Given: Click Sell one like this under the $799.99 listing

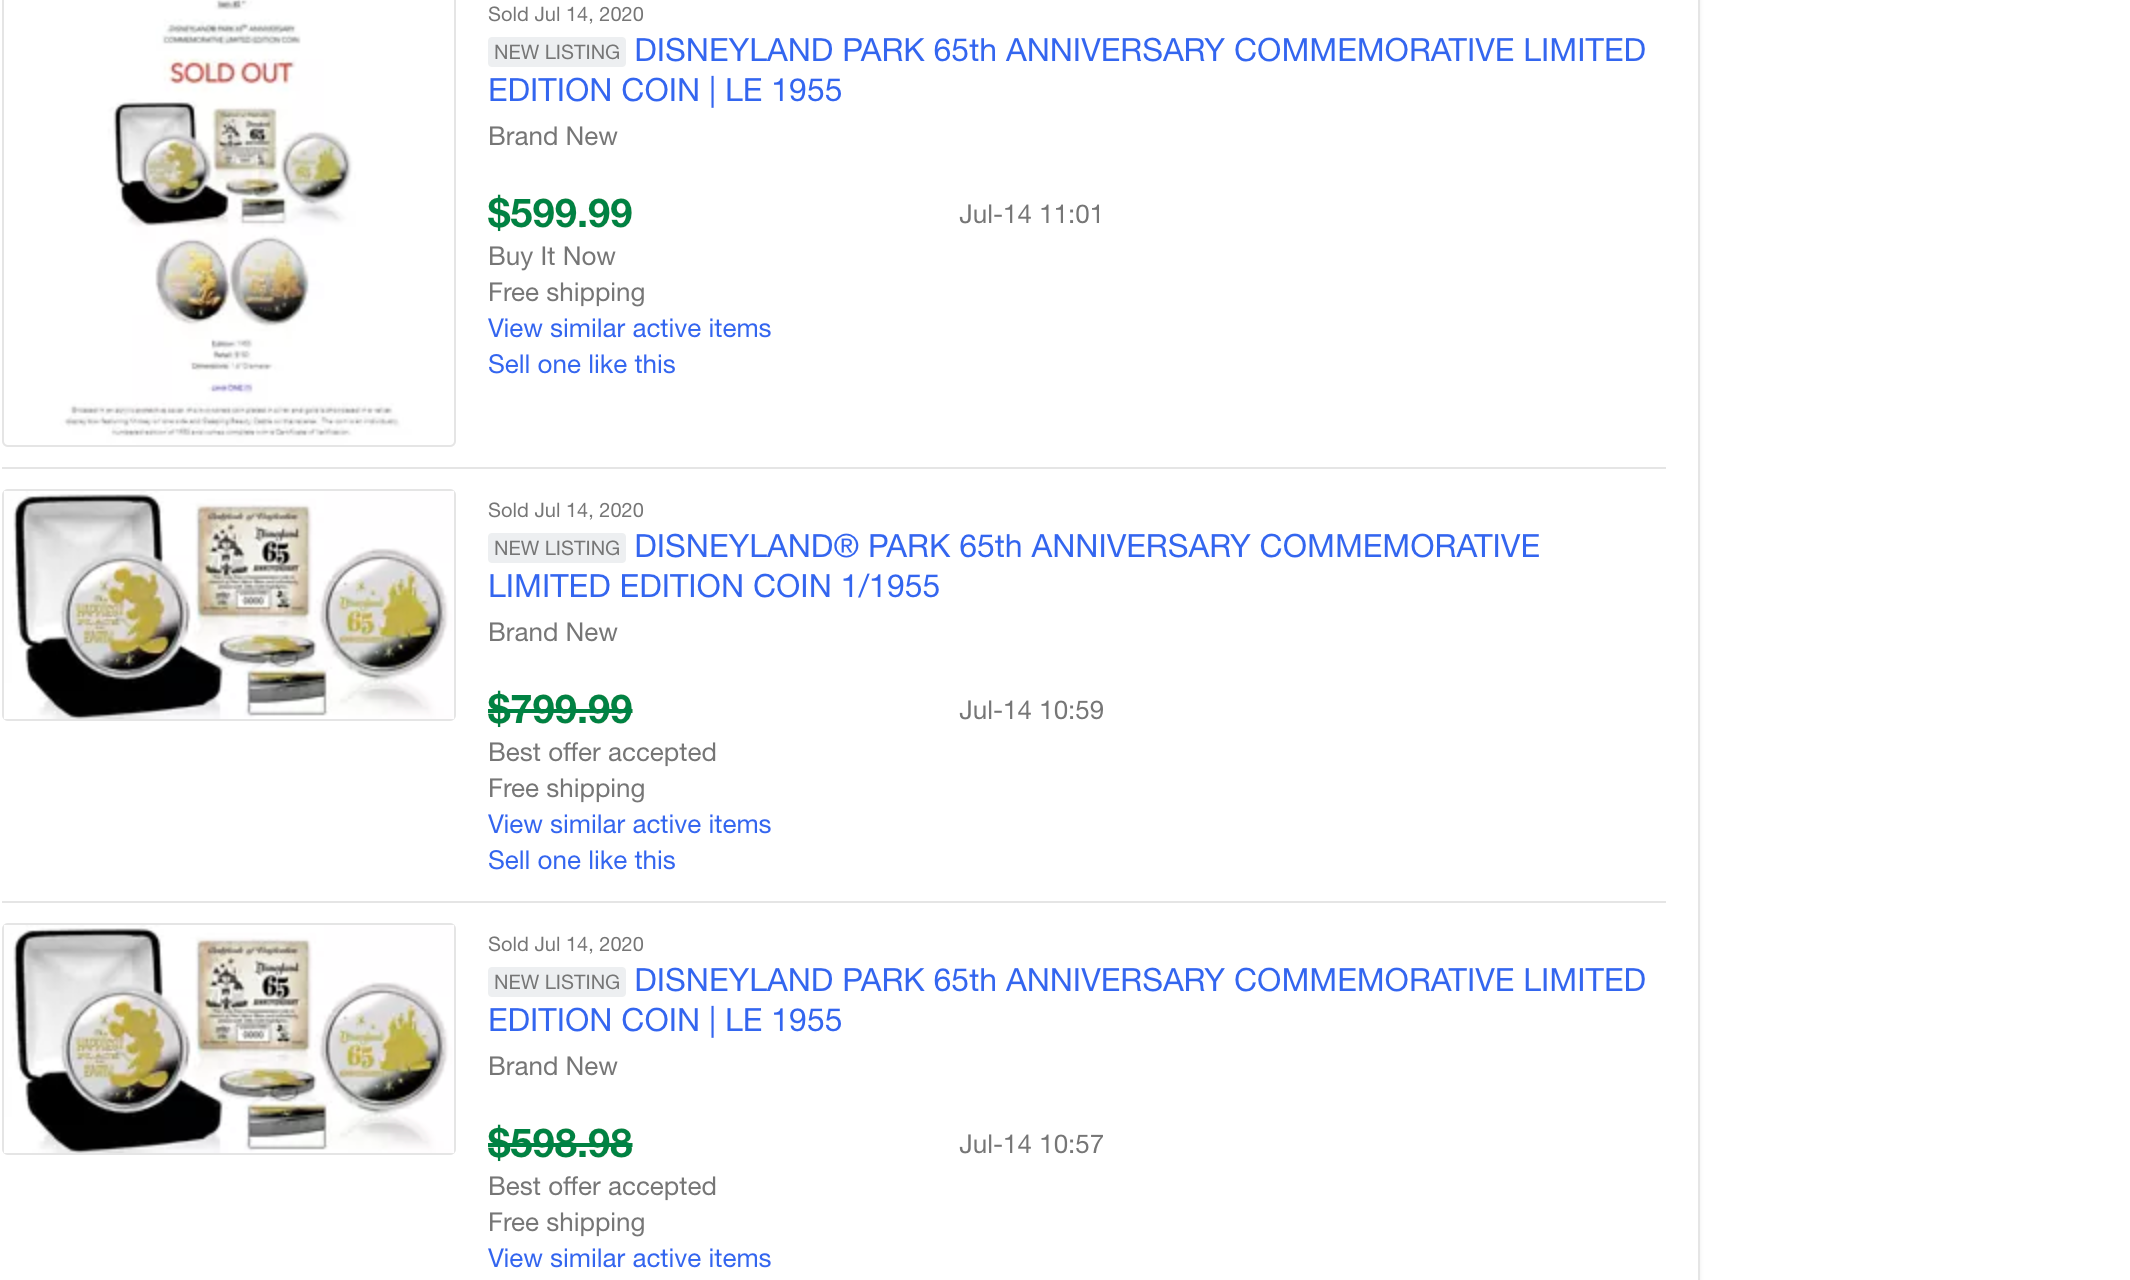Looking at the screenshot, I should [x=581, y=860].
